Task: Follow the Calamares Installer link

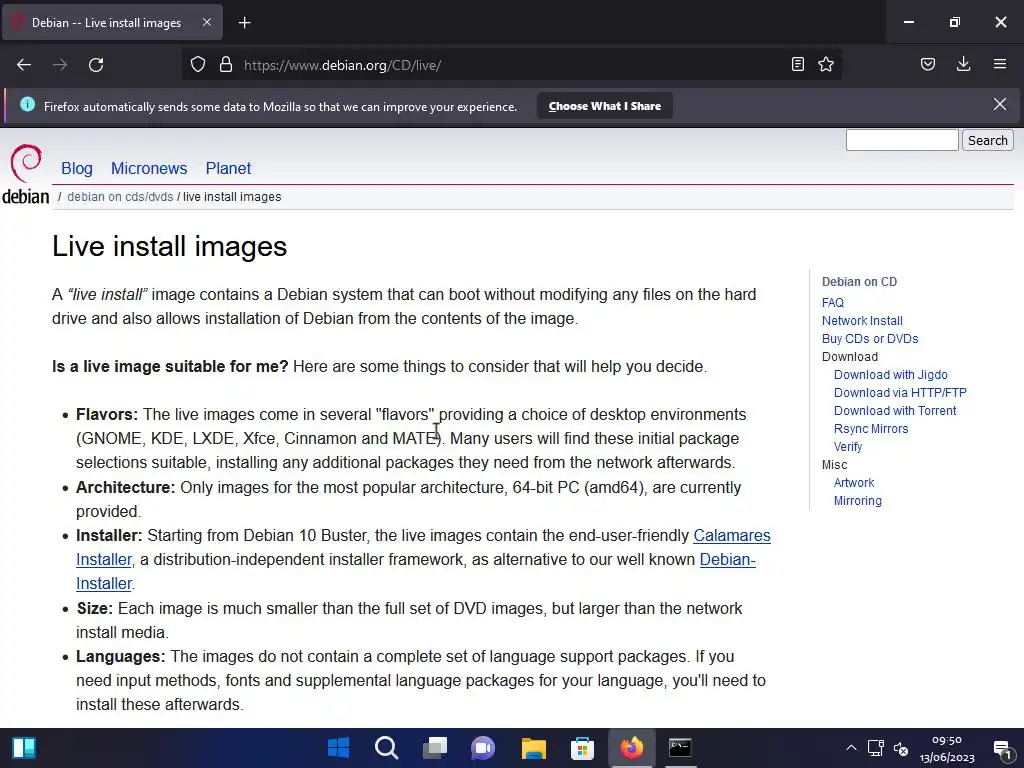Action: [x=731, y=536]
